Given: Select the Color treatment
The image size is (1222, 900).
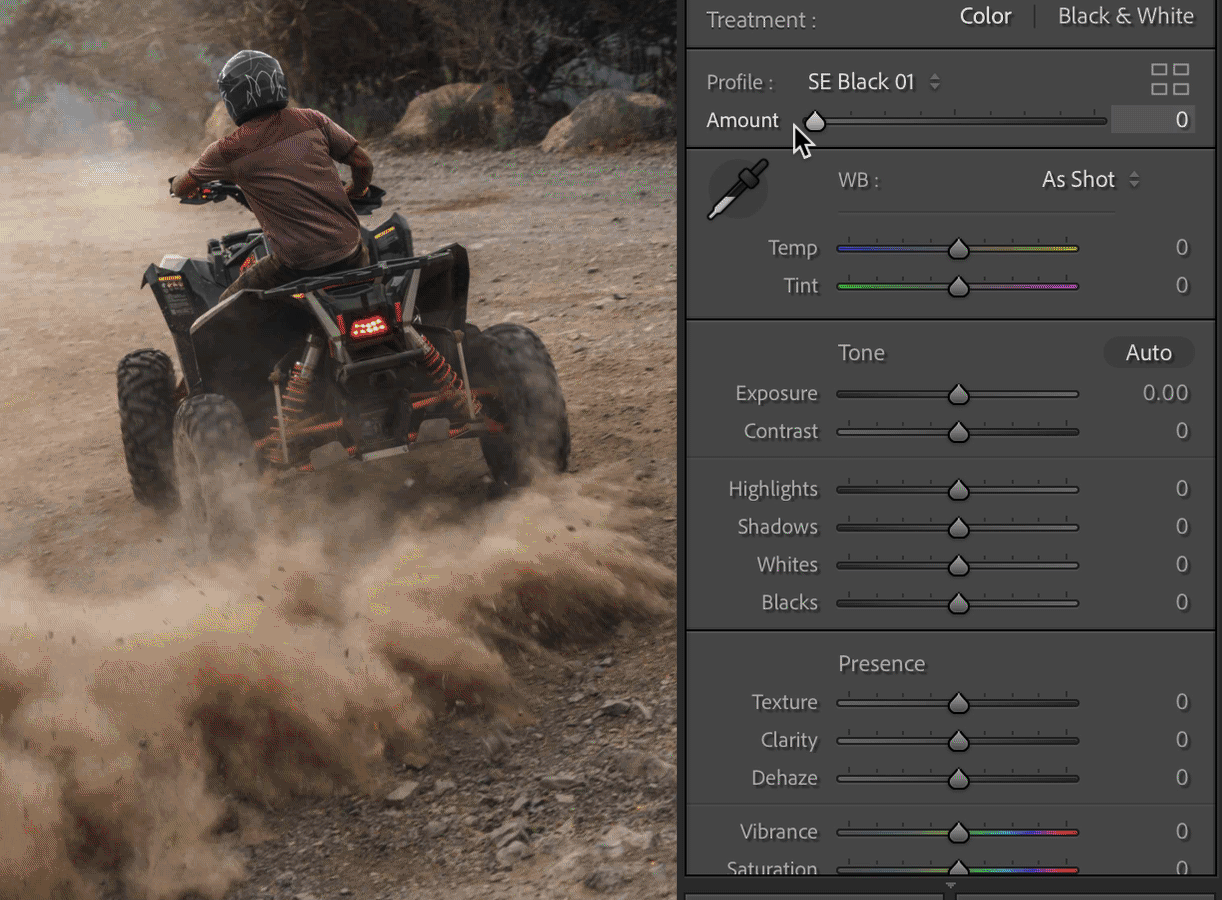Looking at the screenshot, I should pos(985,17).
